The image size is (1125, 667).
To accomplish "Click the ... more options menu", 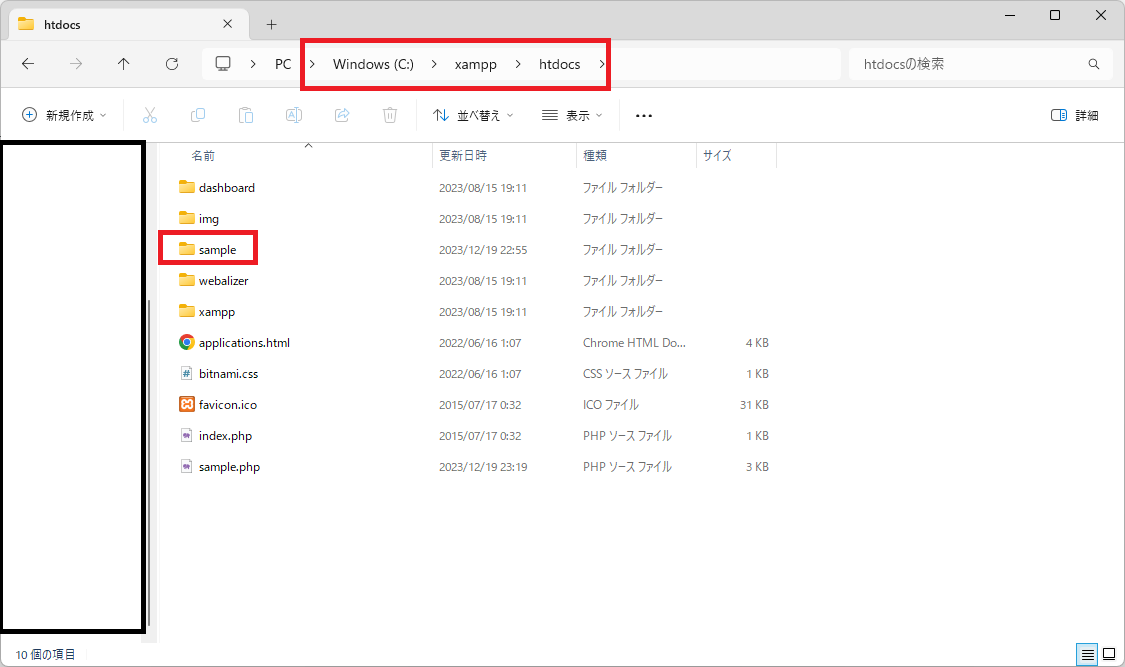I will click(643, 114).
